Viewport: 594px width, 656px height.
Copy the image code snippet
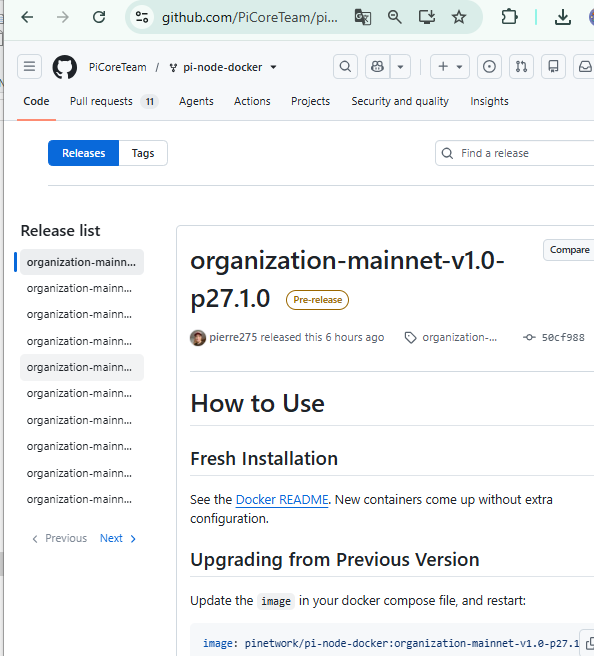[x=589, y=643]
